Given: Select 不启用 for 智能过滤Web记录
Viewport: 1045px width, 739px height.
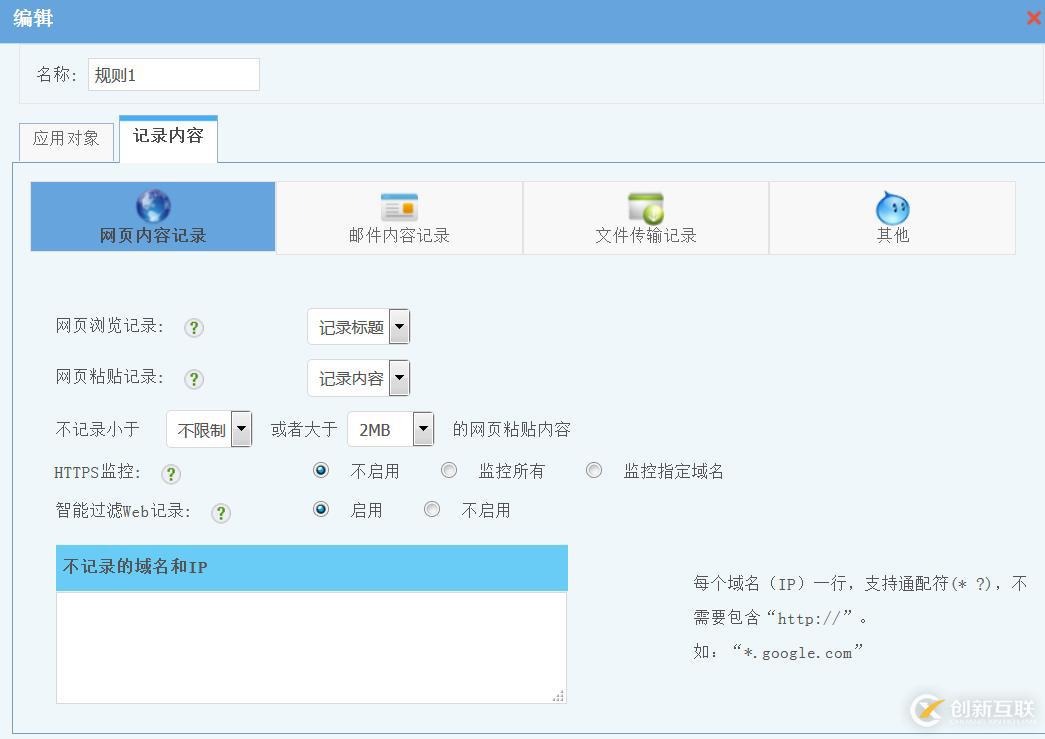Looking at the screenshot, I should (x=432, y=510).
